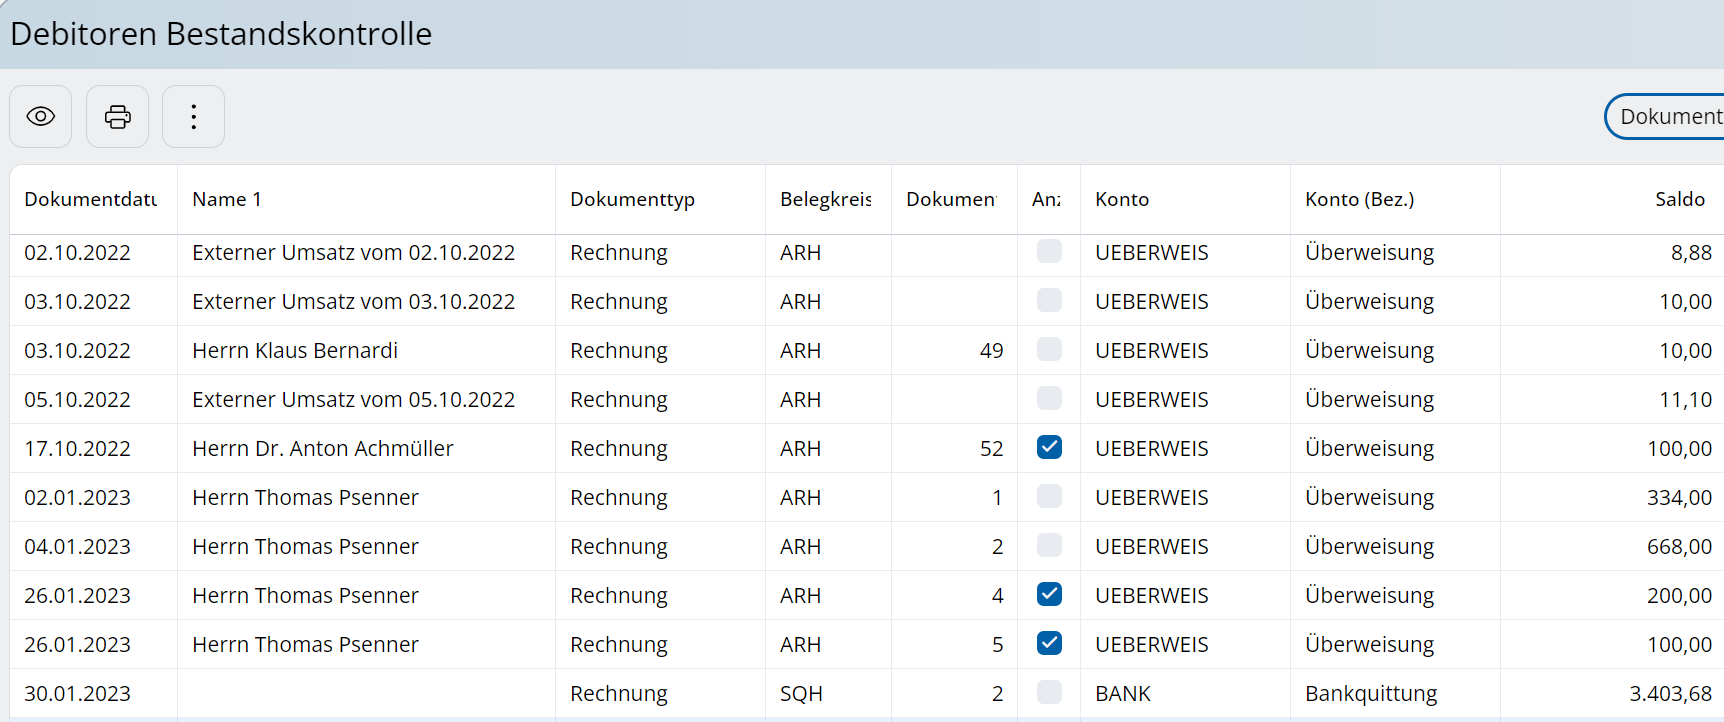The width and height of the screenshot is (1724, 722).
Task: Uncheck the checkbox for Herrn Dr. Anton Achmüller
Action: (1049, 447)
